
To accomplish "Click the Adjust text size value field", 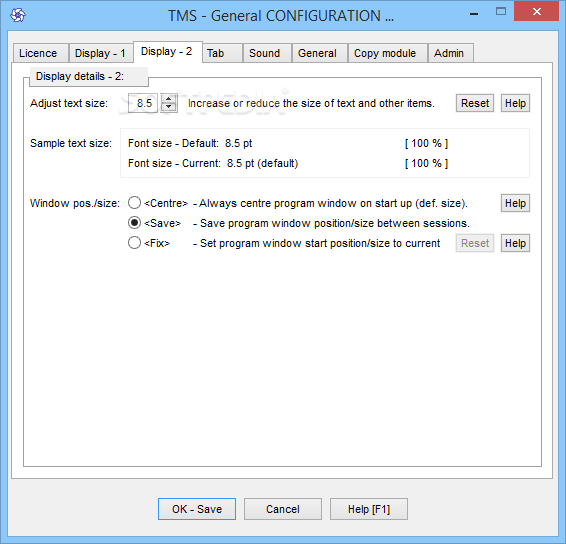I will [143, 103].
